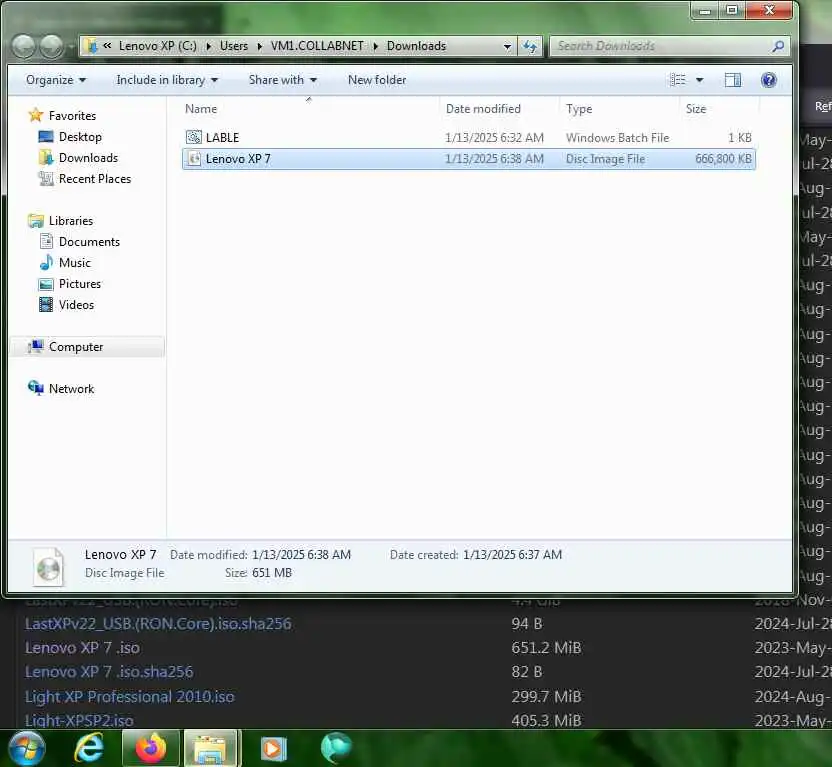The image size is (832, 767).
Task: Sort files by Name column
Action: click(201, 109)
